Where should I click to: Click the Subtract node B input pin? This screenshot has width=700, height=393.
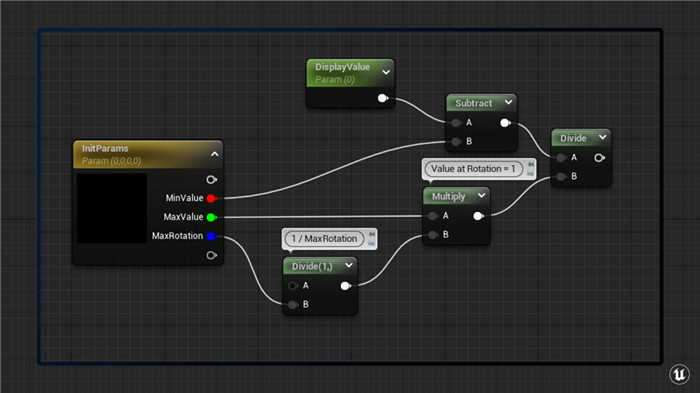[456, 142]
